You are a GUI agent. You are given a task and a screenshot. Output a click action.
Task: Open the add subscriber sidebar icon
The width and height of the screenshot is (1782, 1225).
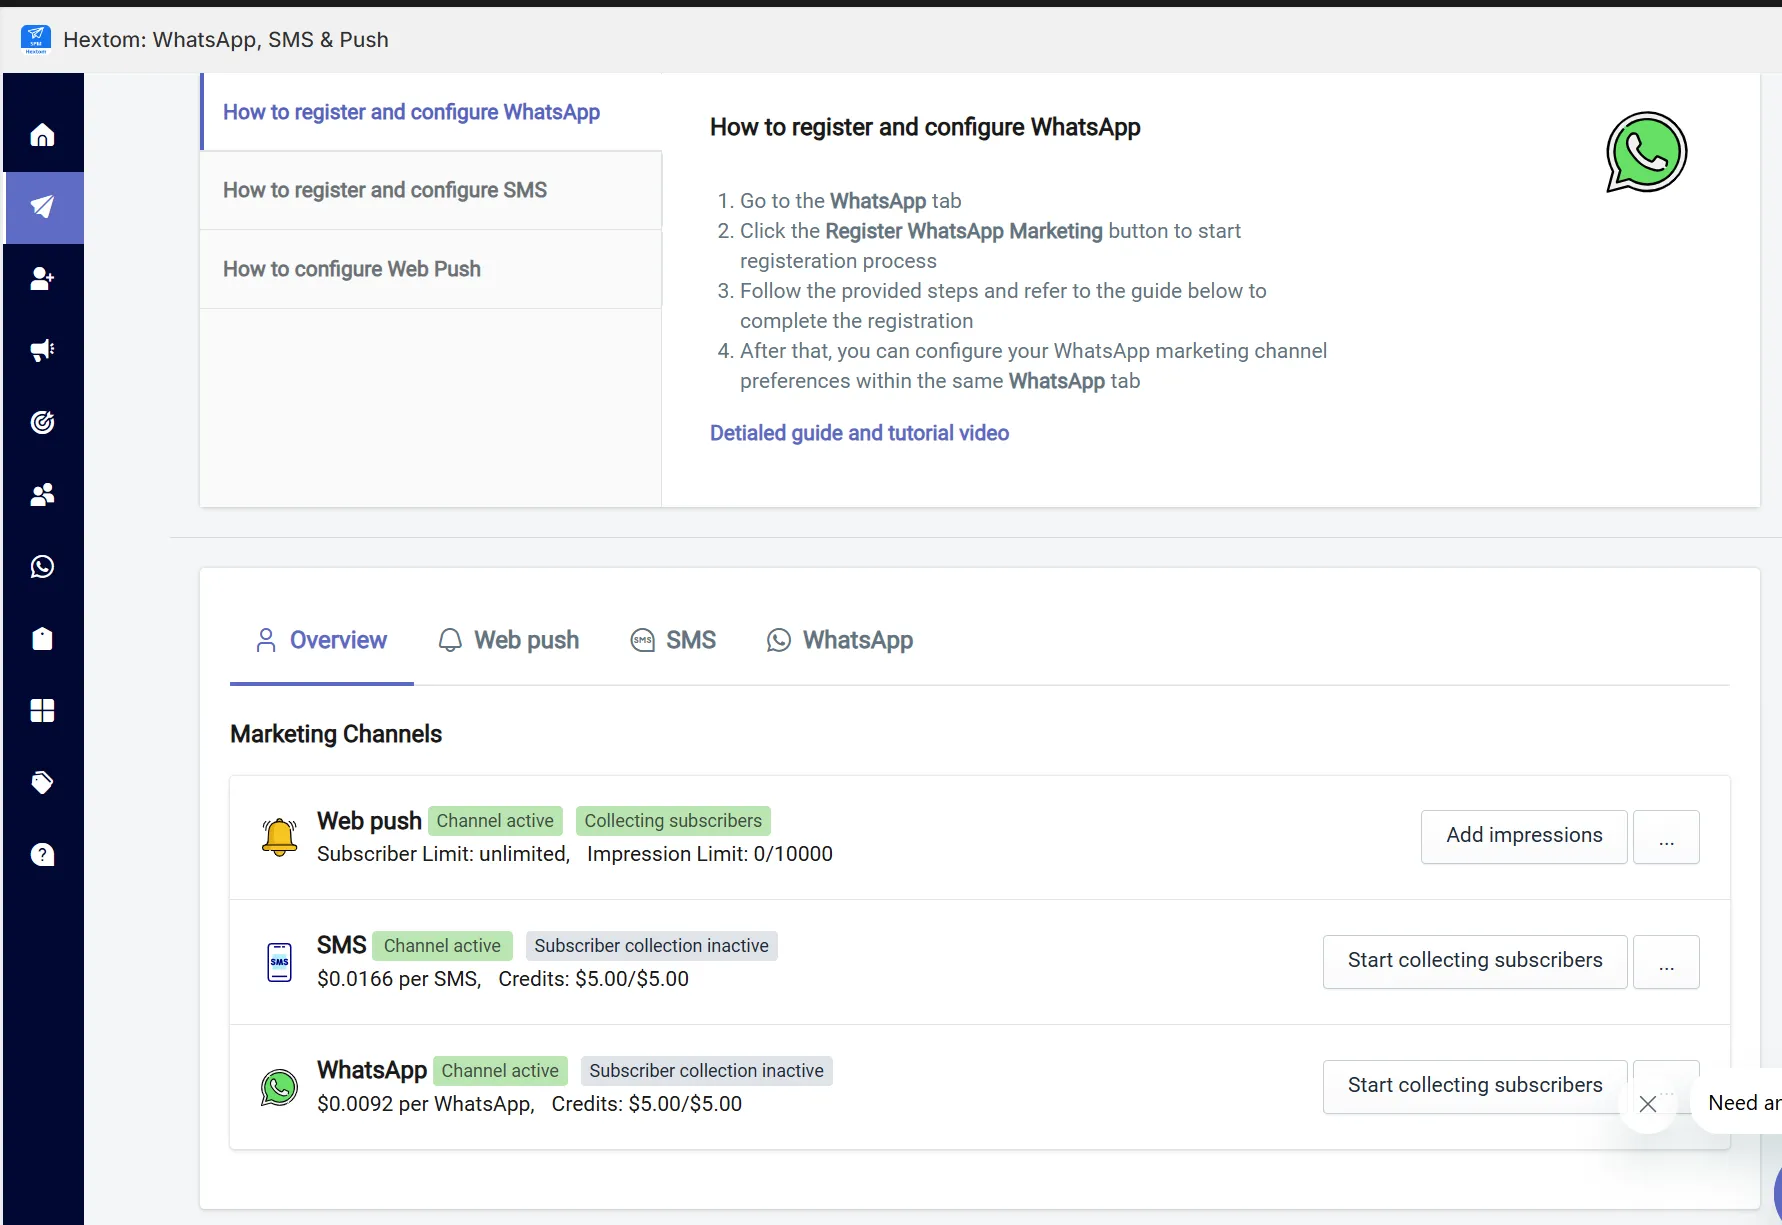(x=42, y=279)
